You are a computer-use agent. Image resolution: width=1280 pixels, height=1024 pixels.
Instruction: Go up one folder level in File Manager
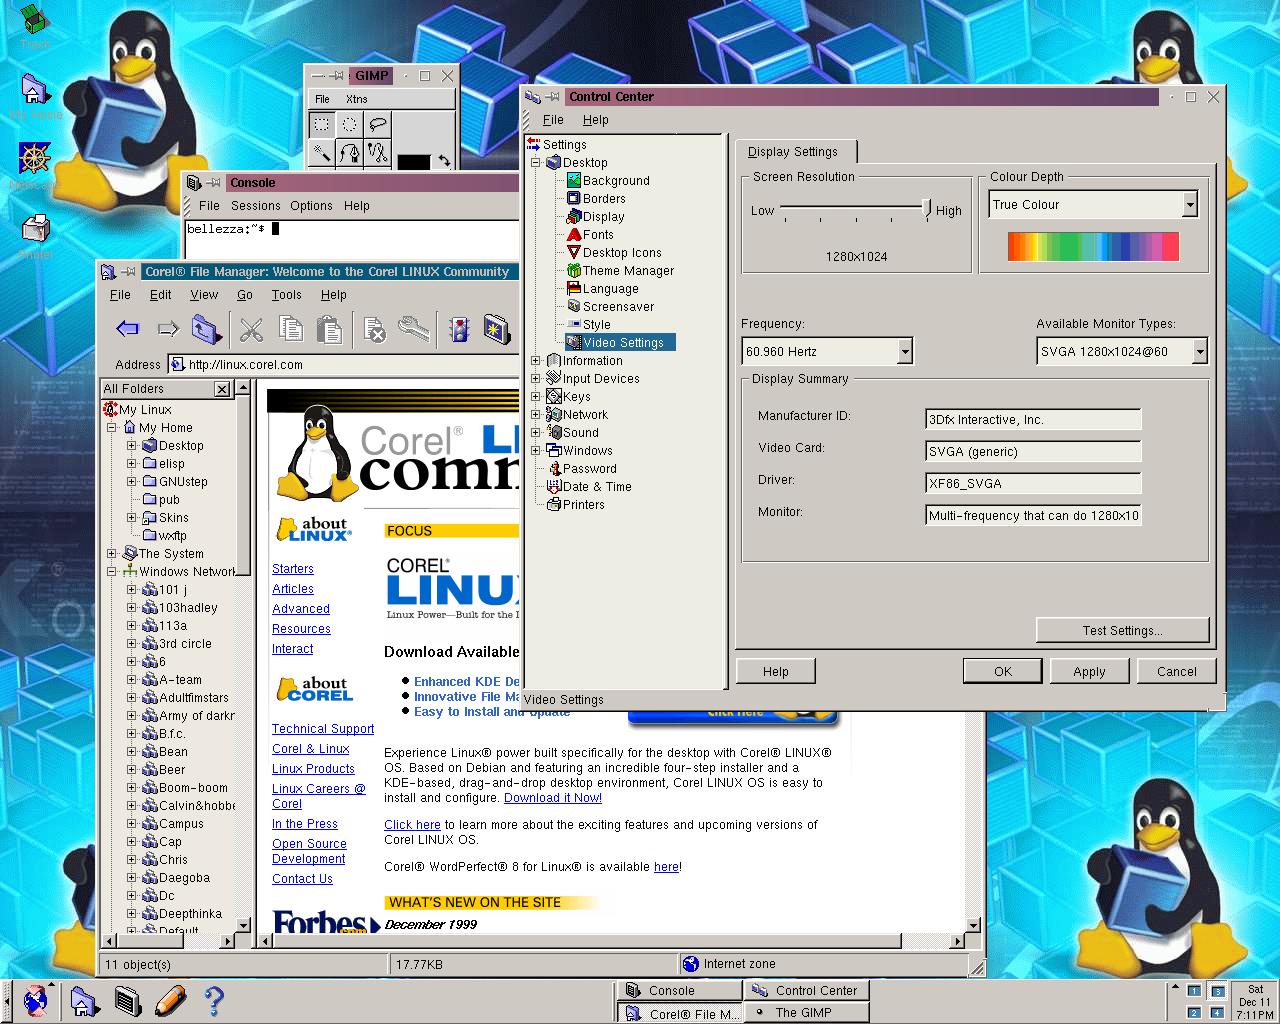[205, 328]
